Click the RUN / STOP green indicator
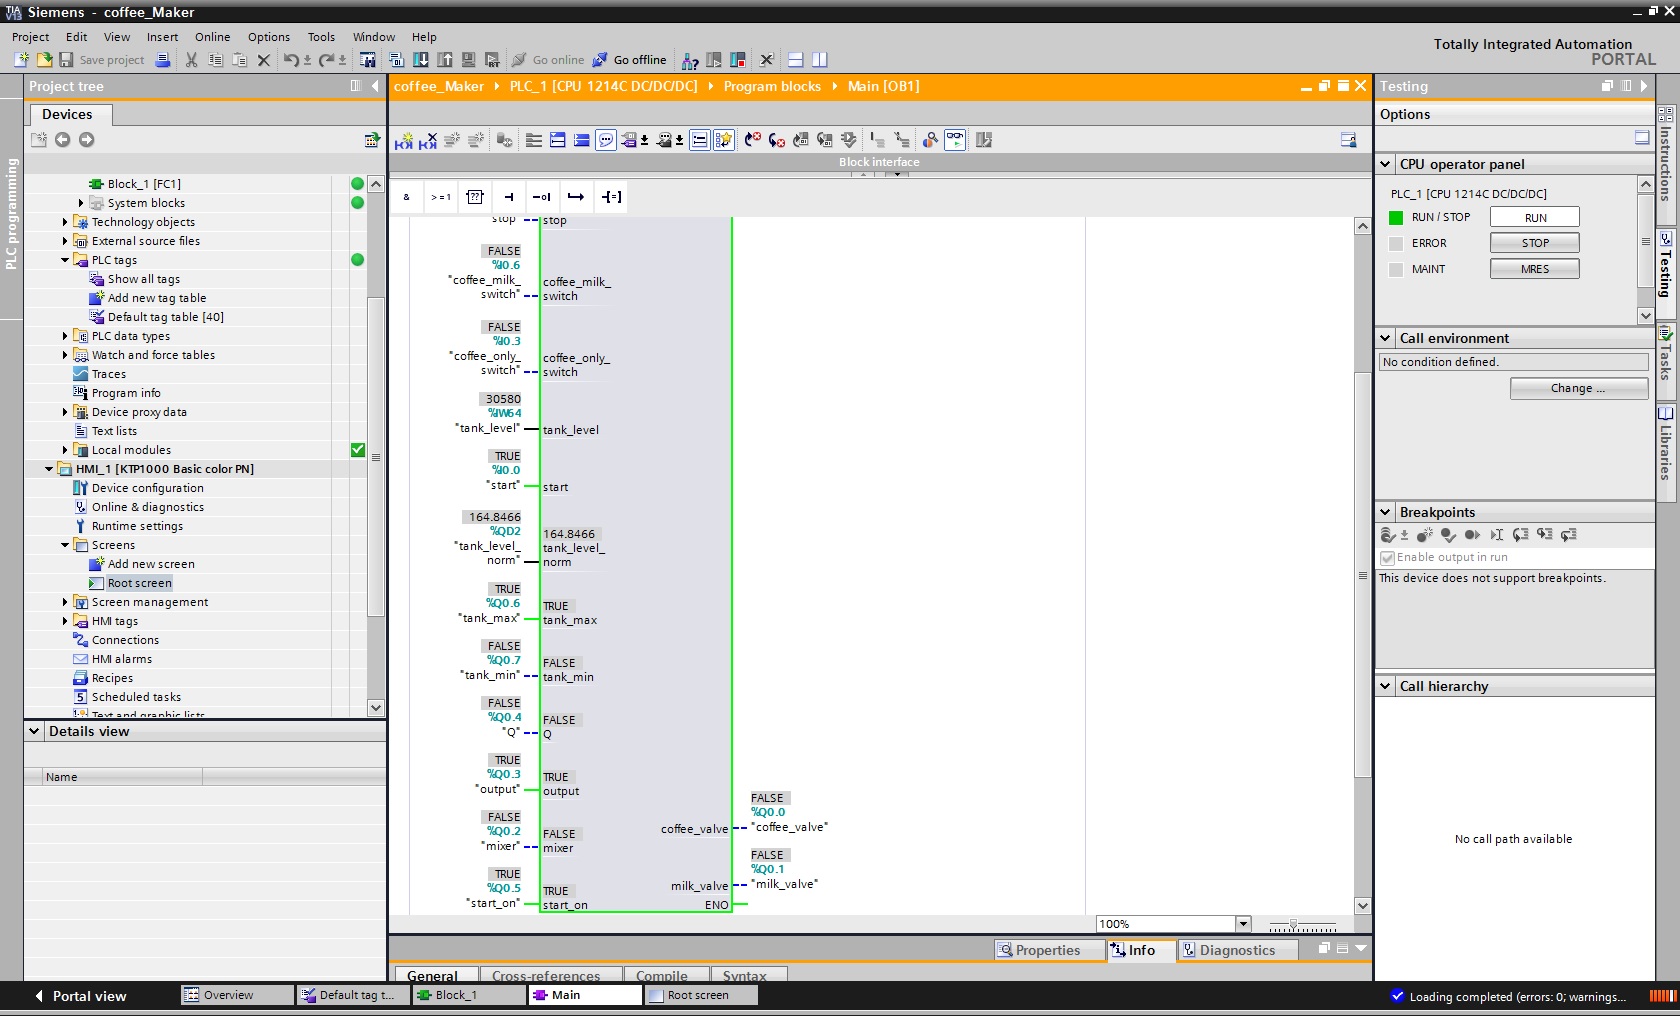Image resolution: width=1680 pixels, height=1018 pixels. pos(1396,217)
